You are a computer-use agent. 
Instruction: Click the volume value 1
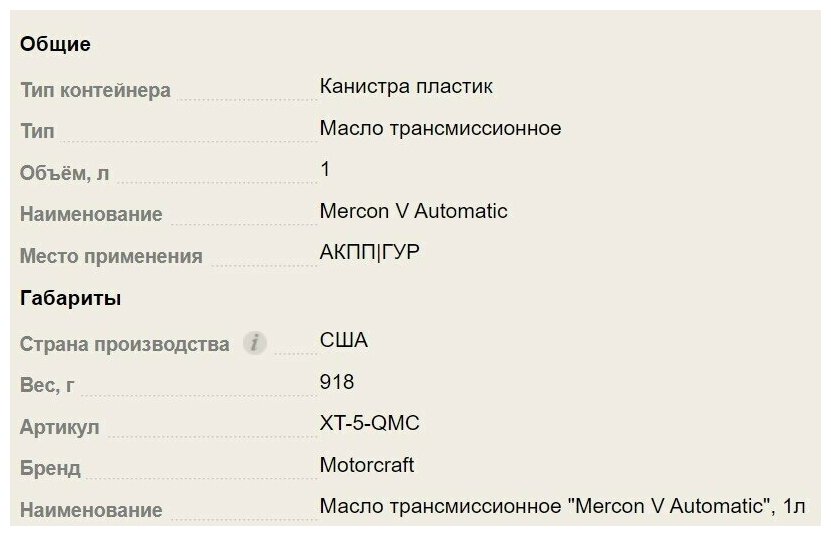tap(325, 169)
